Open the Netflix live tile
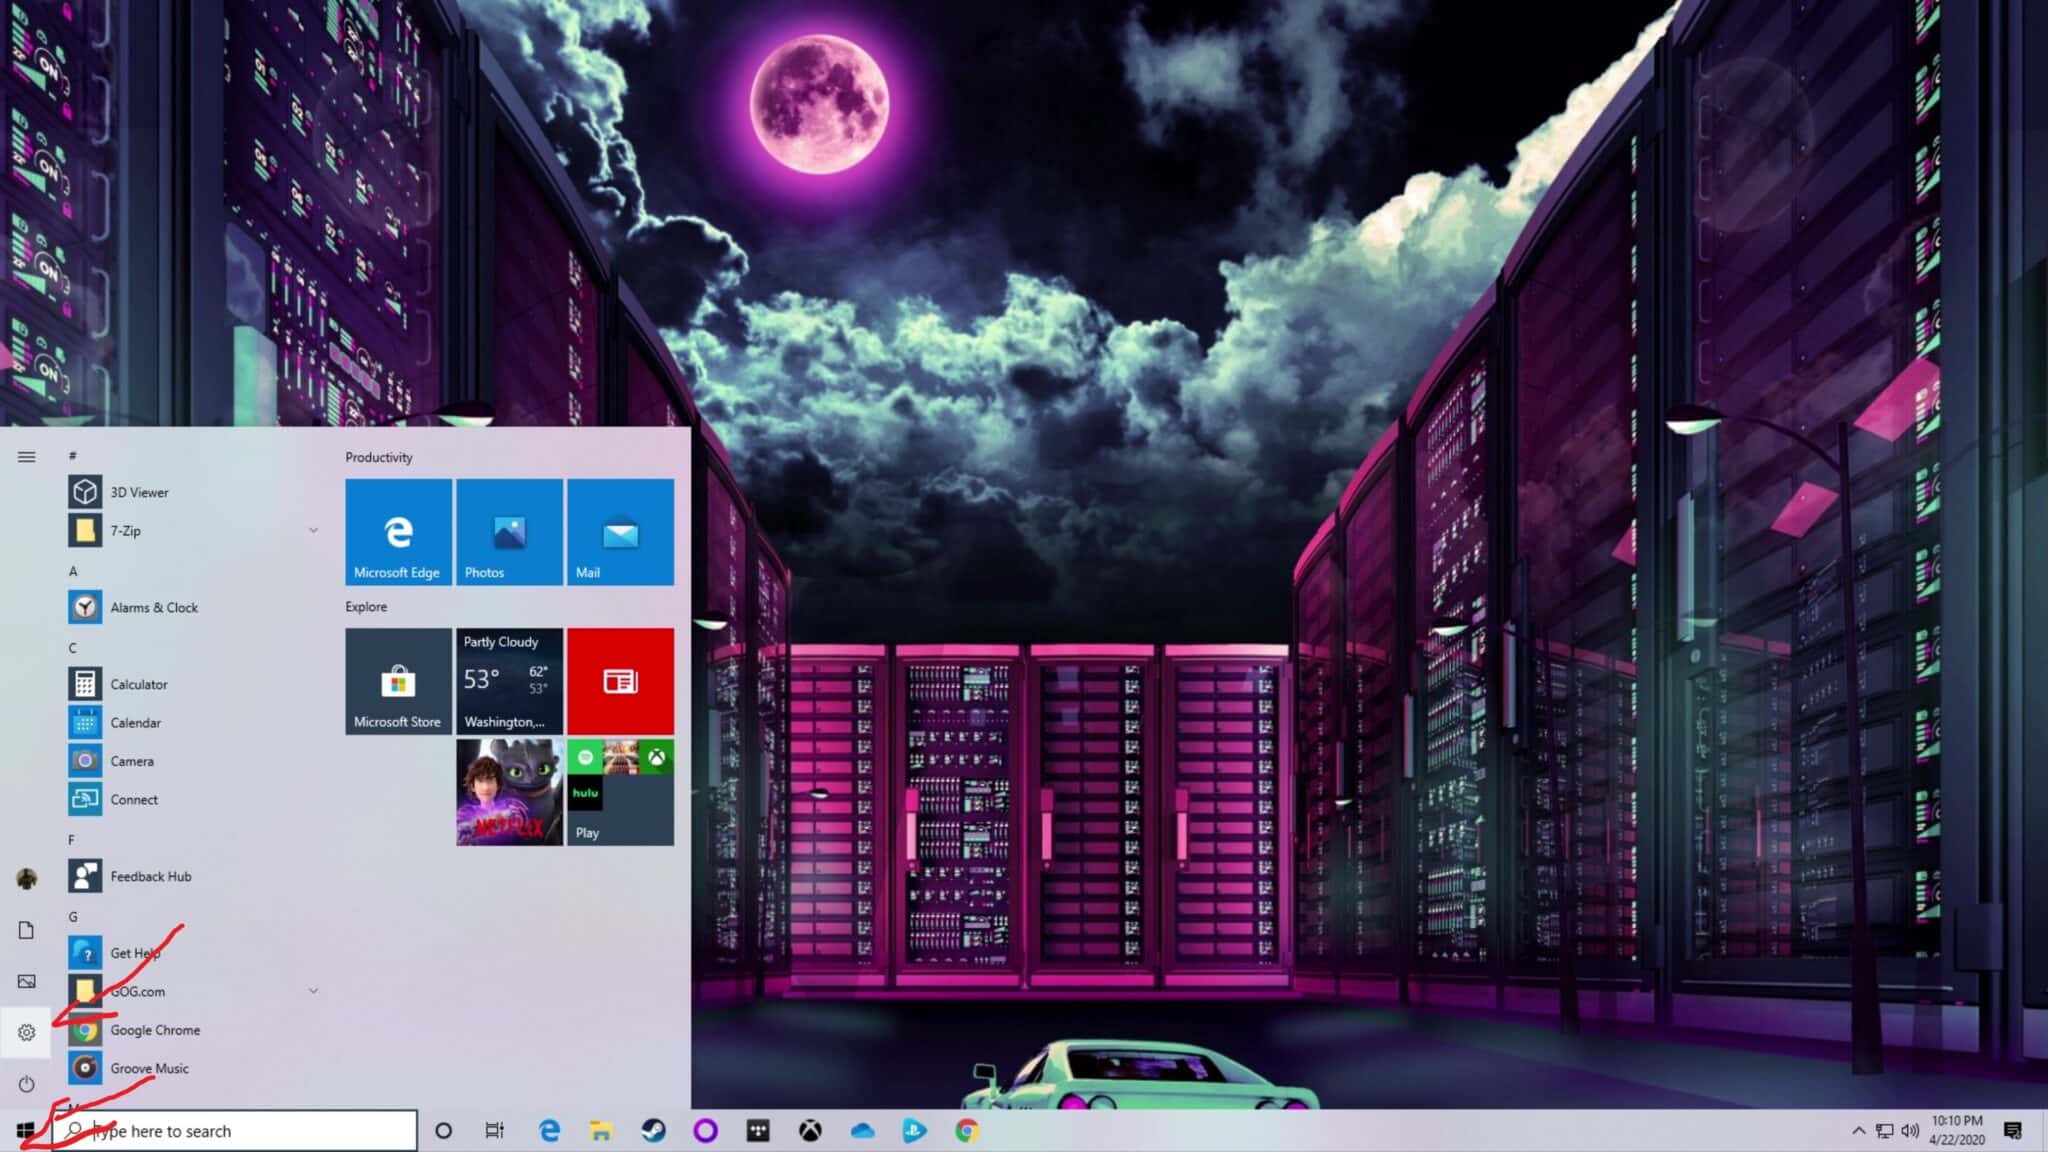Viewport: 2048px width, 1152px height. pyautogui.click(x=507, y=790)
